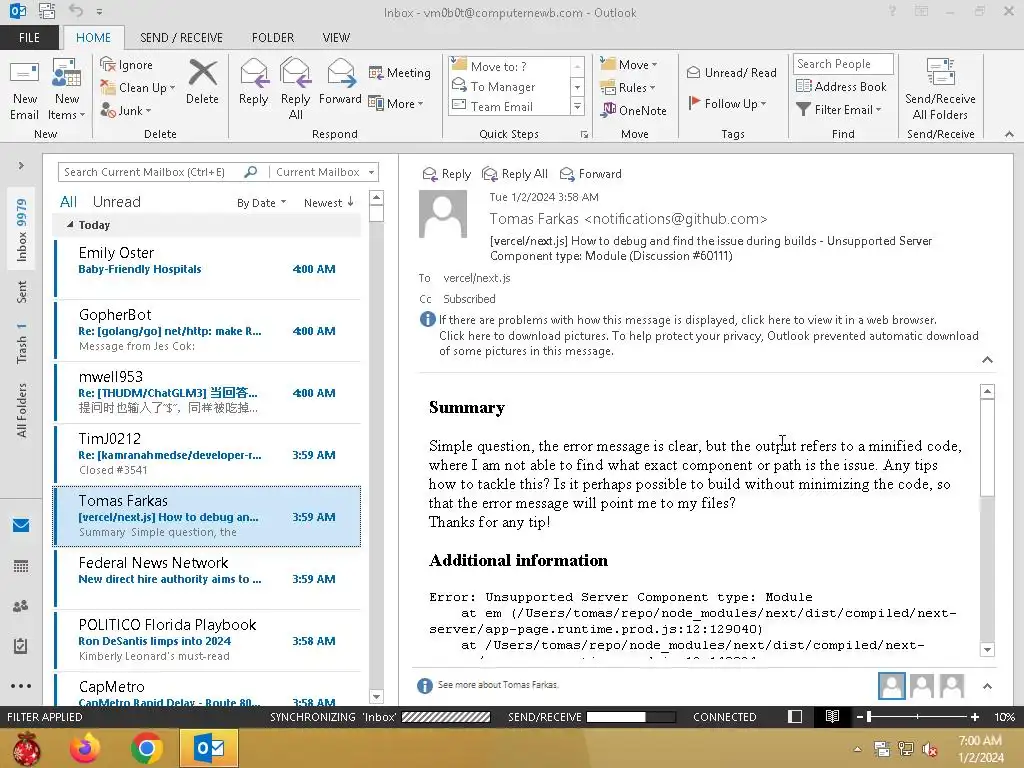The image size is (1024, 768).
Task: Click the Ignore conversation icon
Action: pyautogui.click(x=127, y=65)
